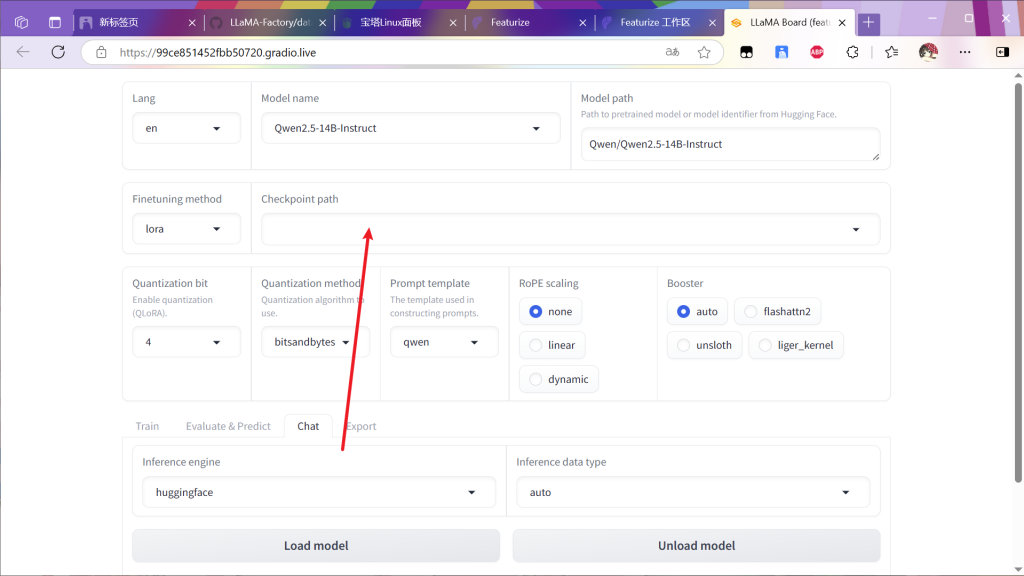Click the browser address bar URL

click(x=217, y=52)
